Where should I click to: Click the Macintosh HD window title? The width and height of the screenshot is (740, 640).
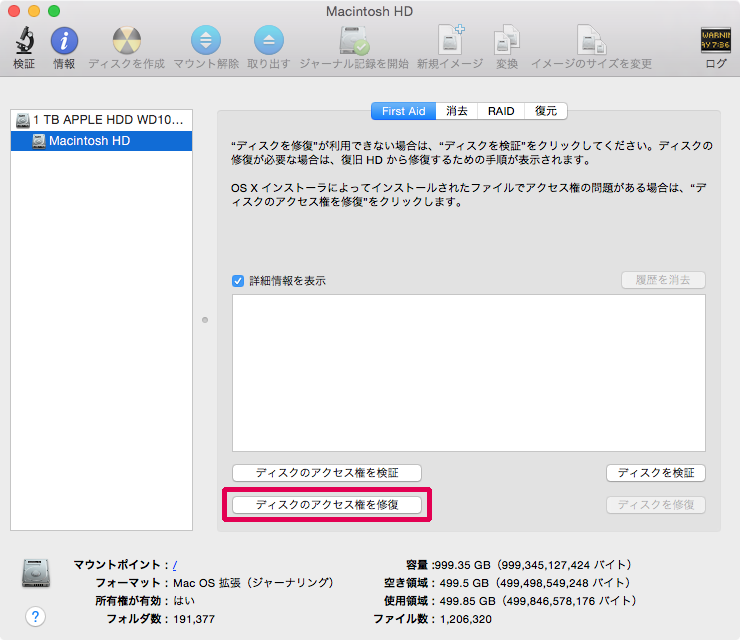click(370, 11)
